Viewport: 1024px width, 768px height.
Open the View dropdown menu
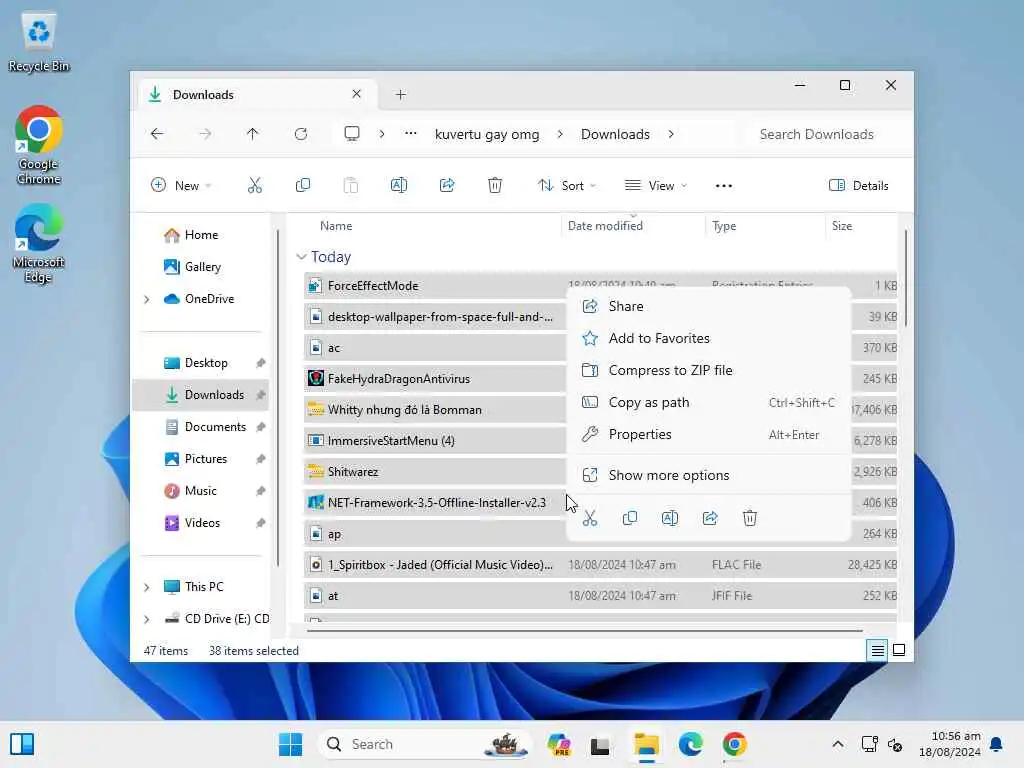point(656,185)
